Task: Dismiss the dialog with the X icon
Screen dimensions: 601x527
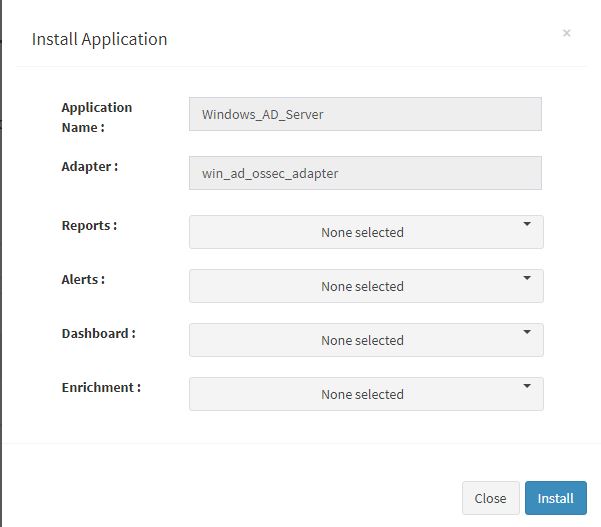Action: [x=567, y=33]
